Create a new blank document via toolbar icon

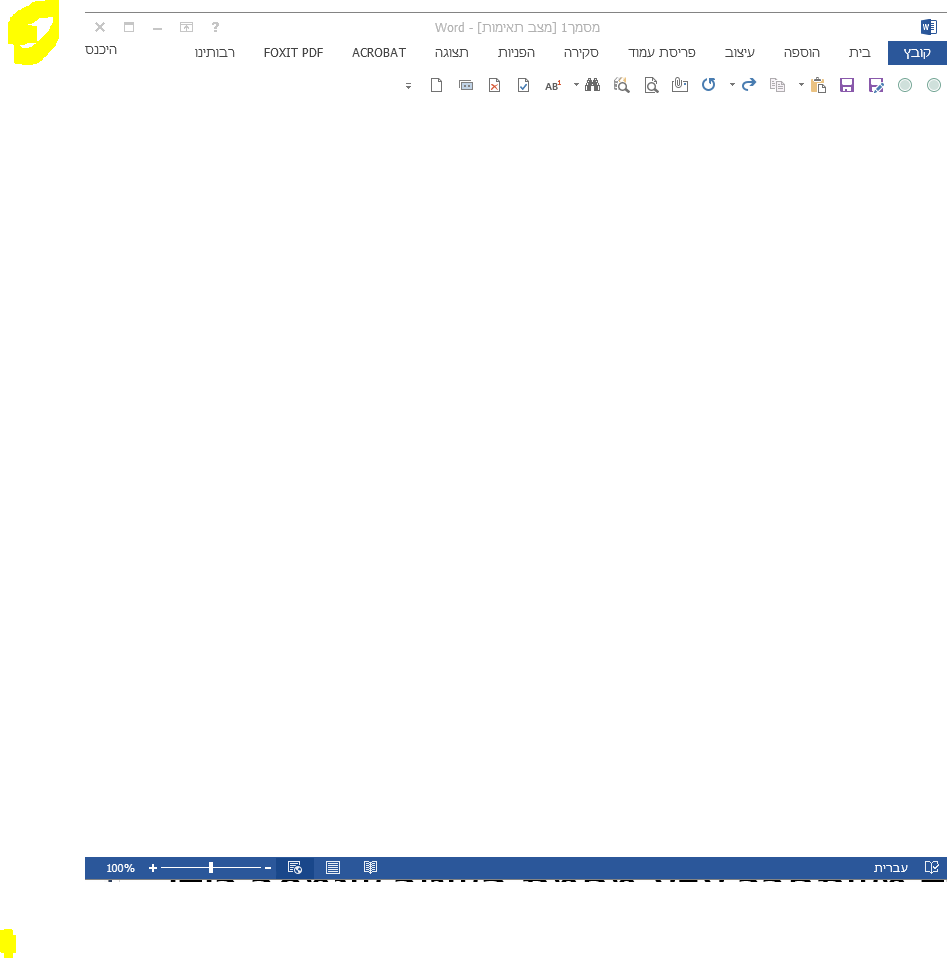pos(437,85)
